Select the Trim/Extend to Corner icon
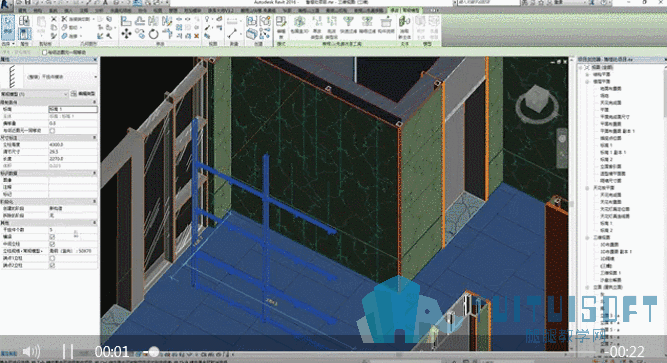667x363 pixels. click(x=167, y=34)
